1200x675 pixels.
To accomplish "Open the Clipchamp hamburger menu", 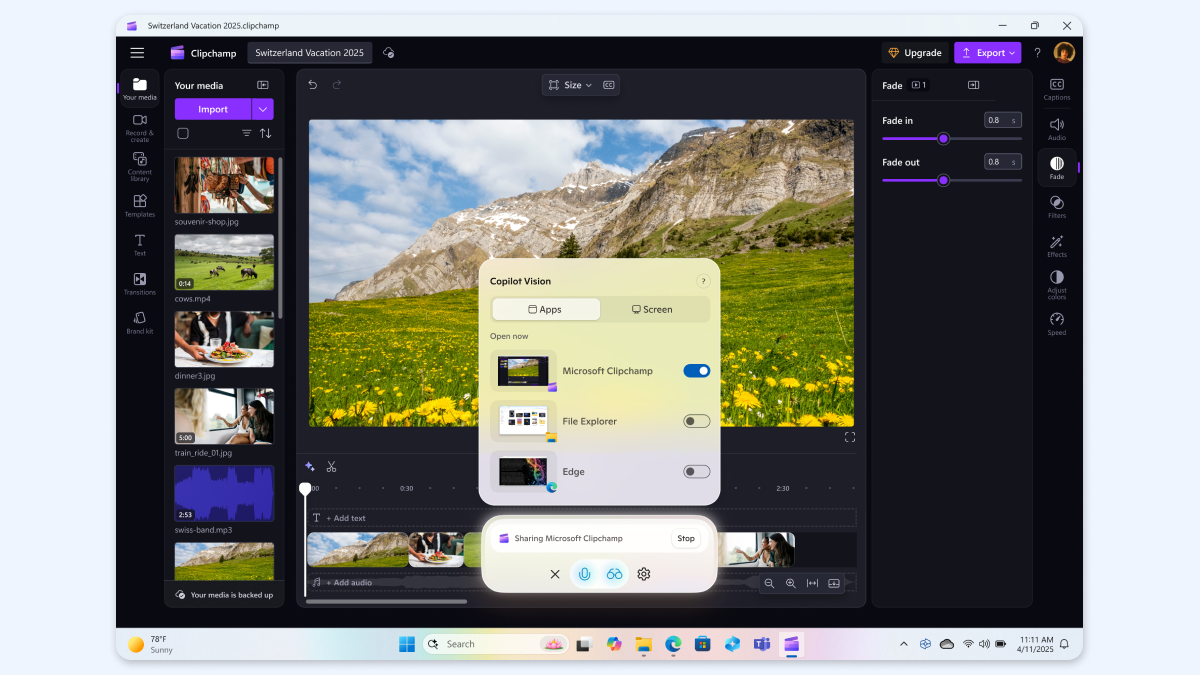I will (x=137, y=53).
